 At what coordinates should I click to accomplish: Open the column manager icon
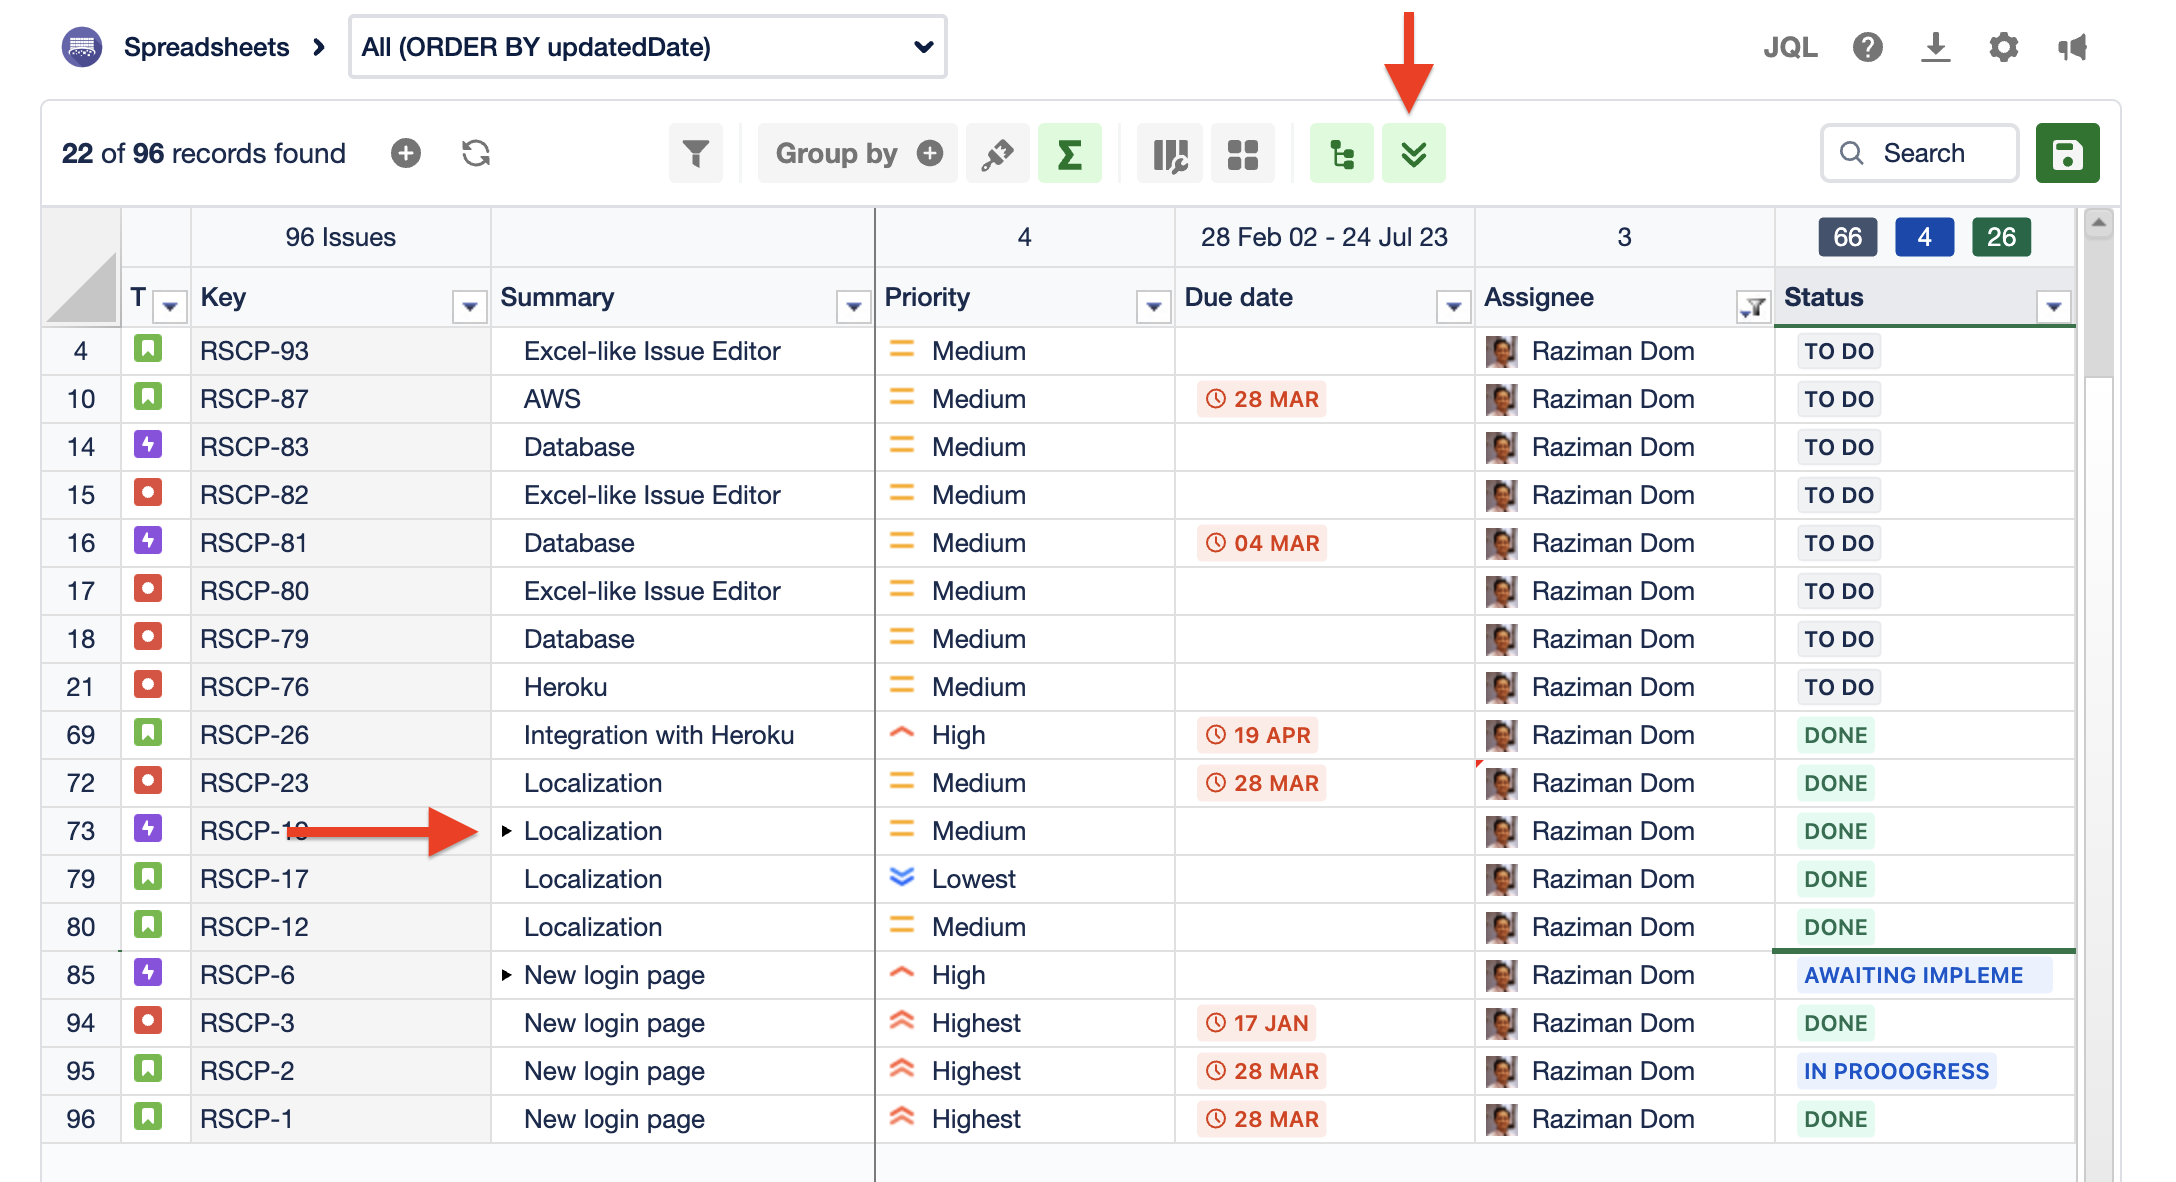[x=1169, y=154]
